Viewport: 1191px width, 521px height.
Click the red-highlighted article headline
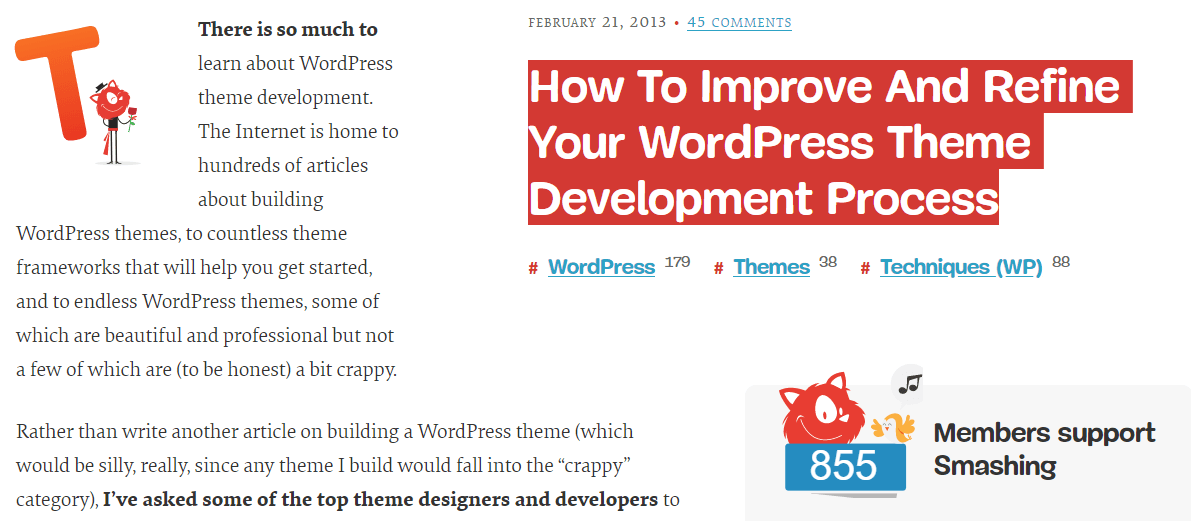pyautogui.click(x=800, y=142)
